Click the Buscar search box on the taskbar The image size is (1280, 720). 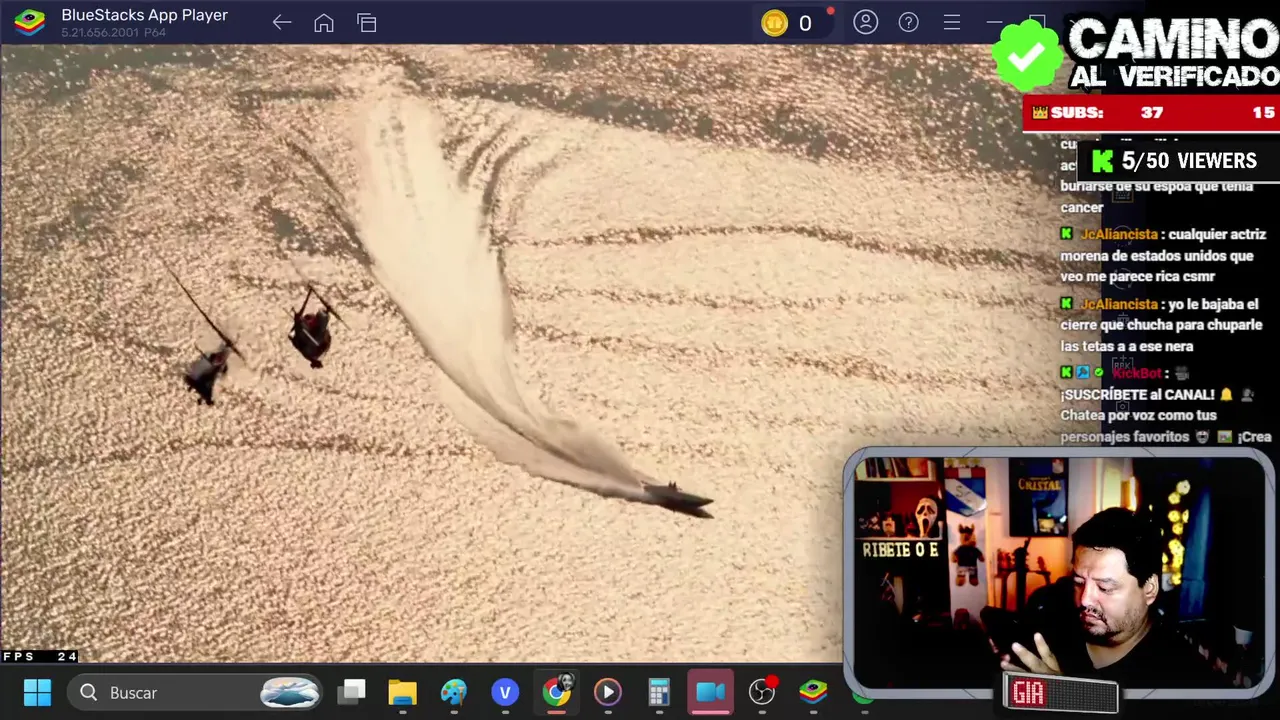click(x=195, y=692)
